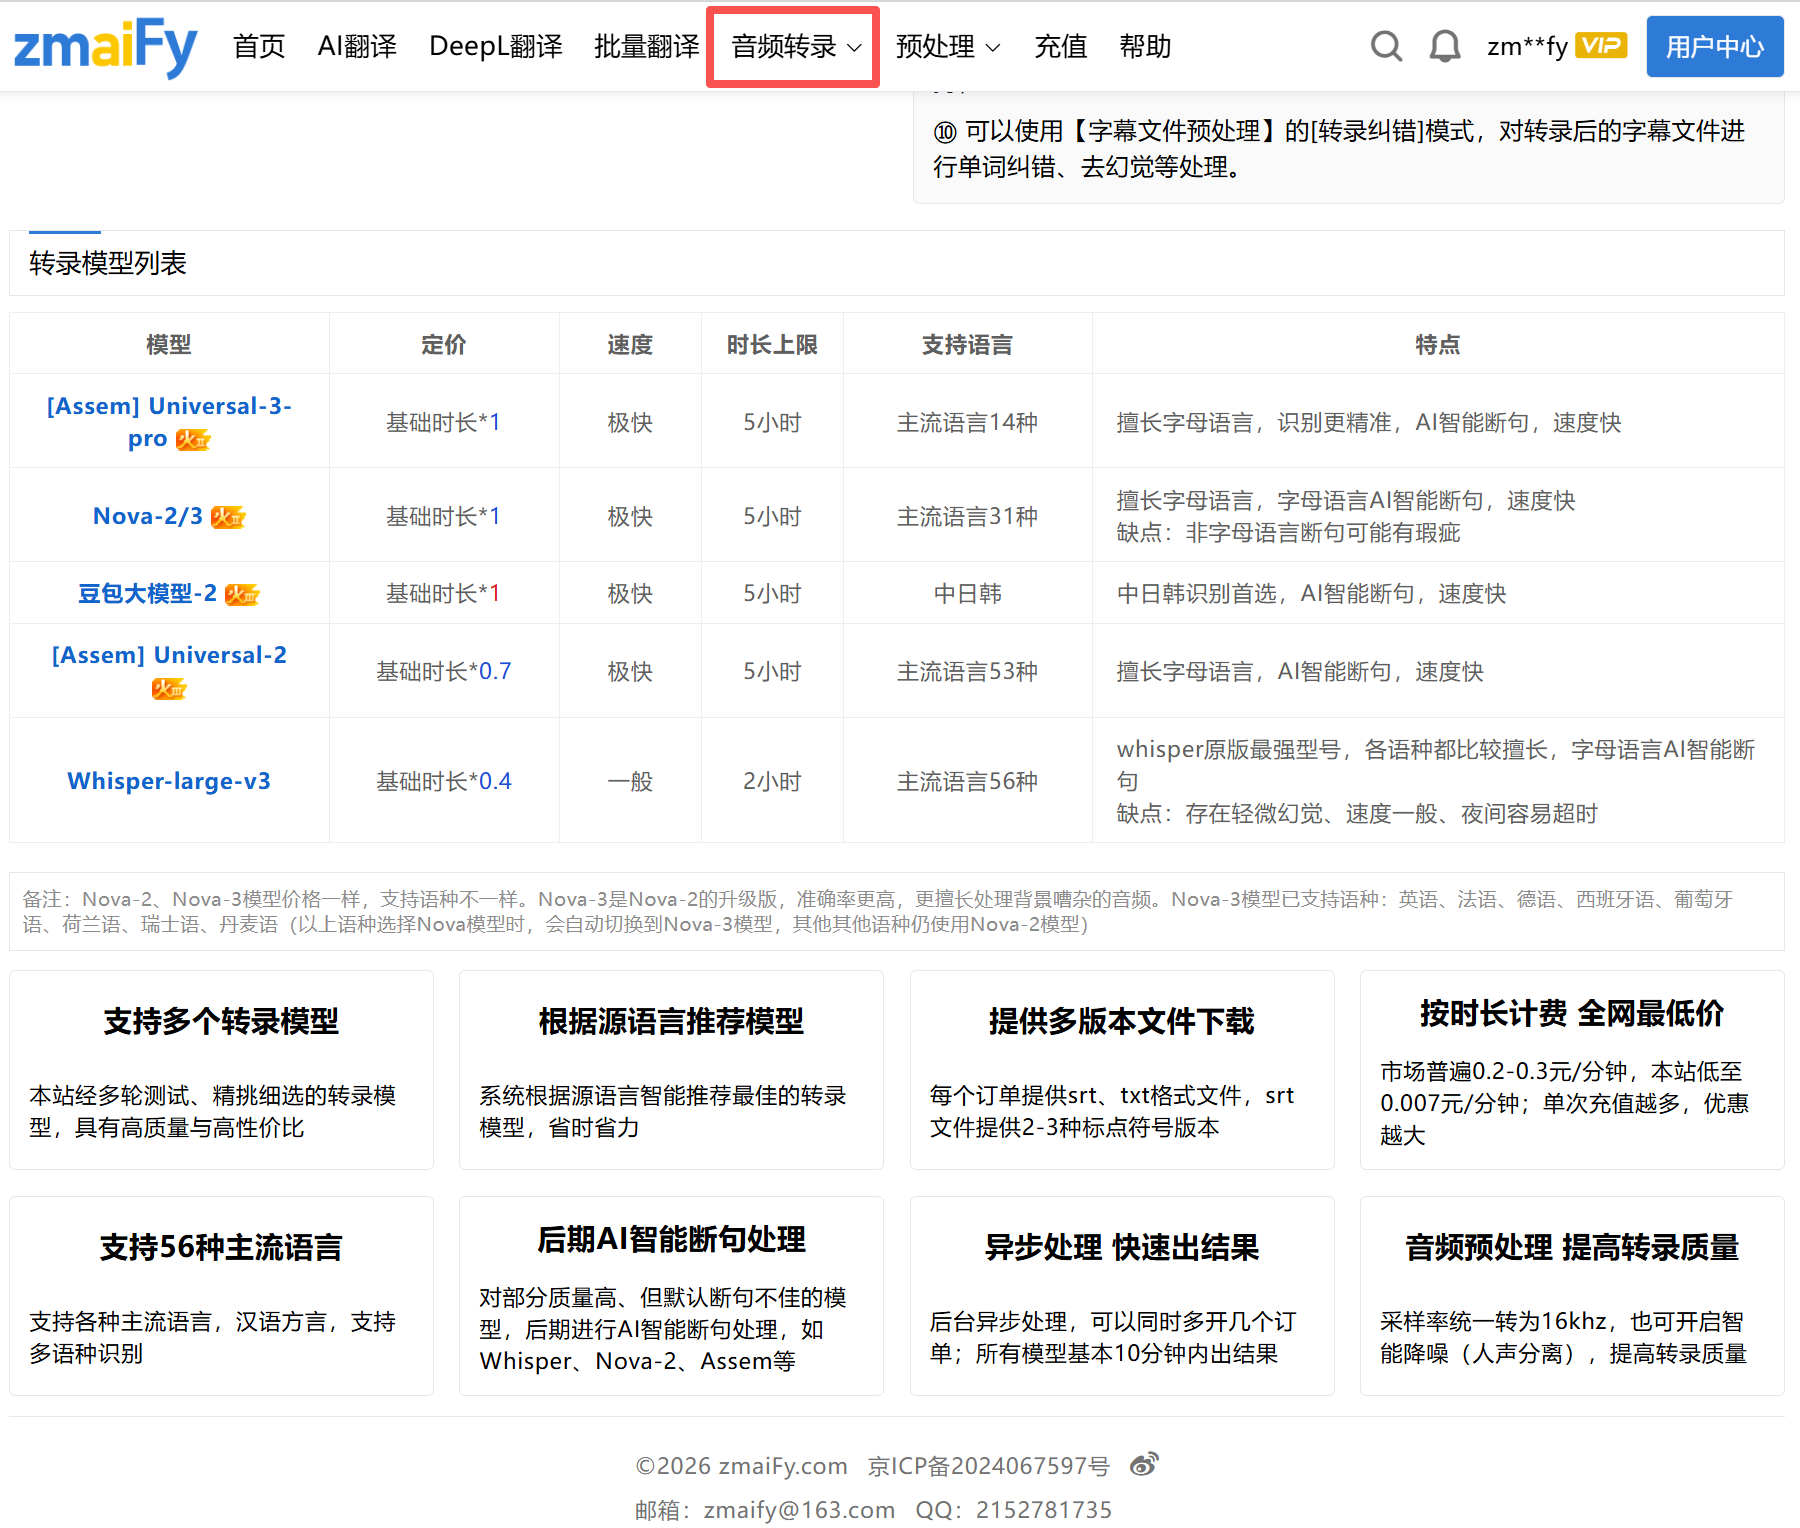The height and width of the screenshot is (1528, 1800).
Task: Click 主流语言56种 cell
Action: pos(967,781)
